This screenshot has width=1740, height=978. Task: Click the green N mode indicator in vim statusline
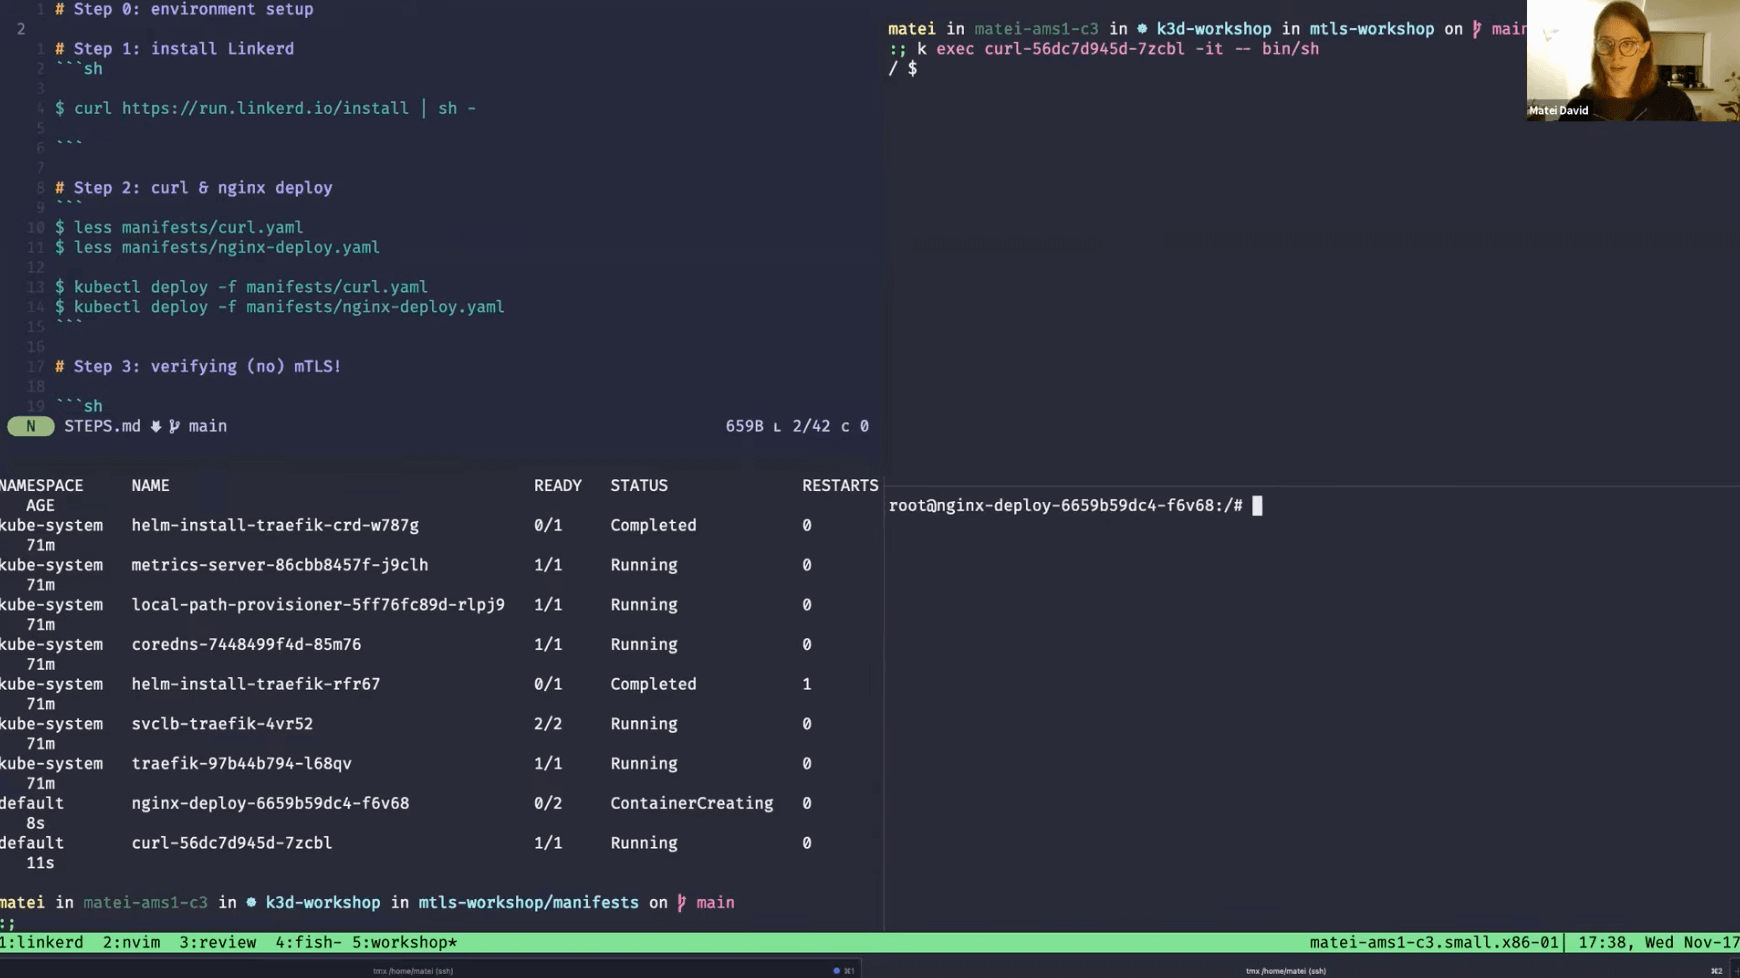[30, 426]
